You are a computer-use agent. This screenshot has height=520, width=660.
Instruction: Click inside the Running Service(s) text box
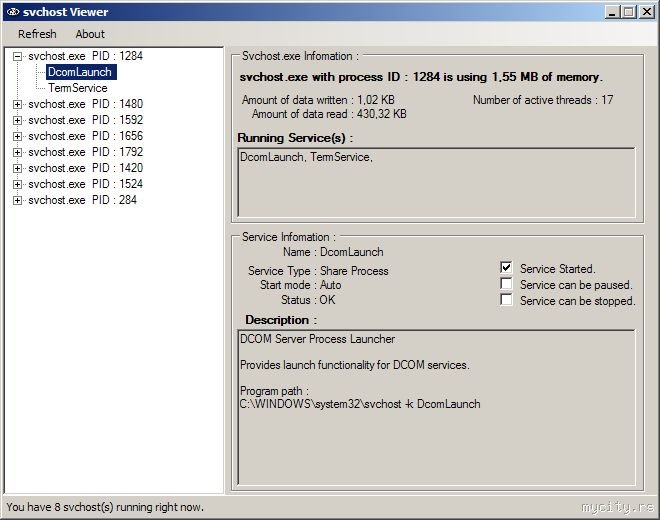coord(436,182)
